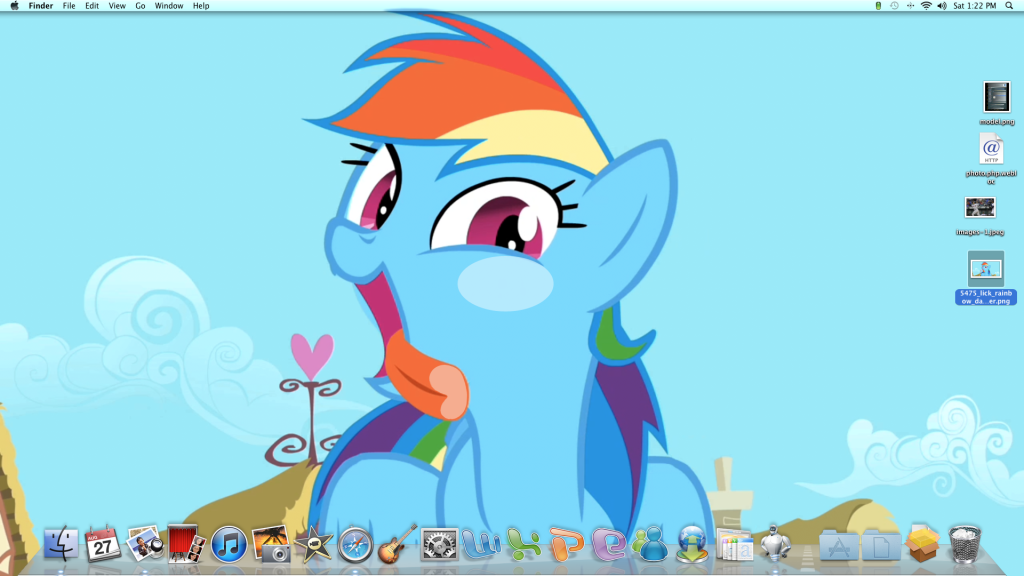Image resolution: width=1024 pixels, height=576 pixels.
Task: Select the 5475_lick_rainbow png desktop file
Action: tap(986, 278)
